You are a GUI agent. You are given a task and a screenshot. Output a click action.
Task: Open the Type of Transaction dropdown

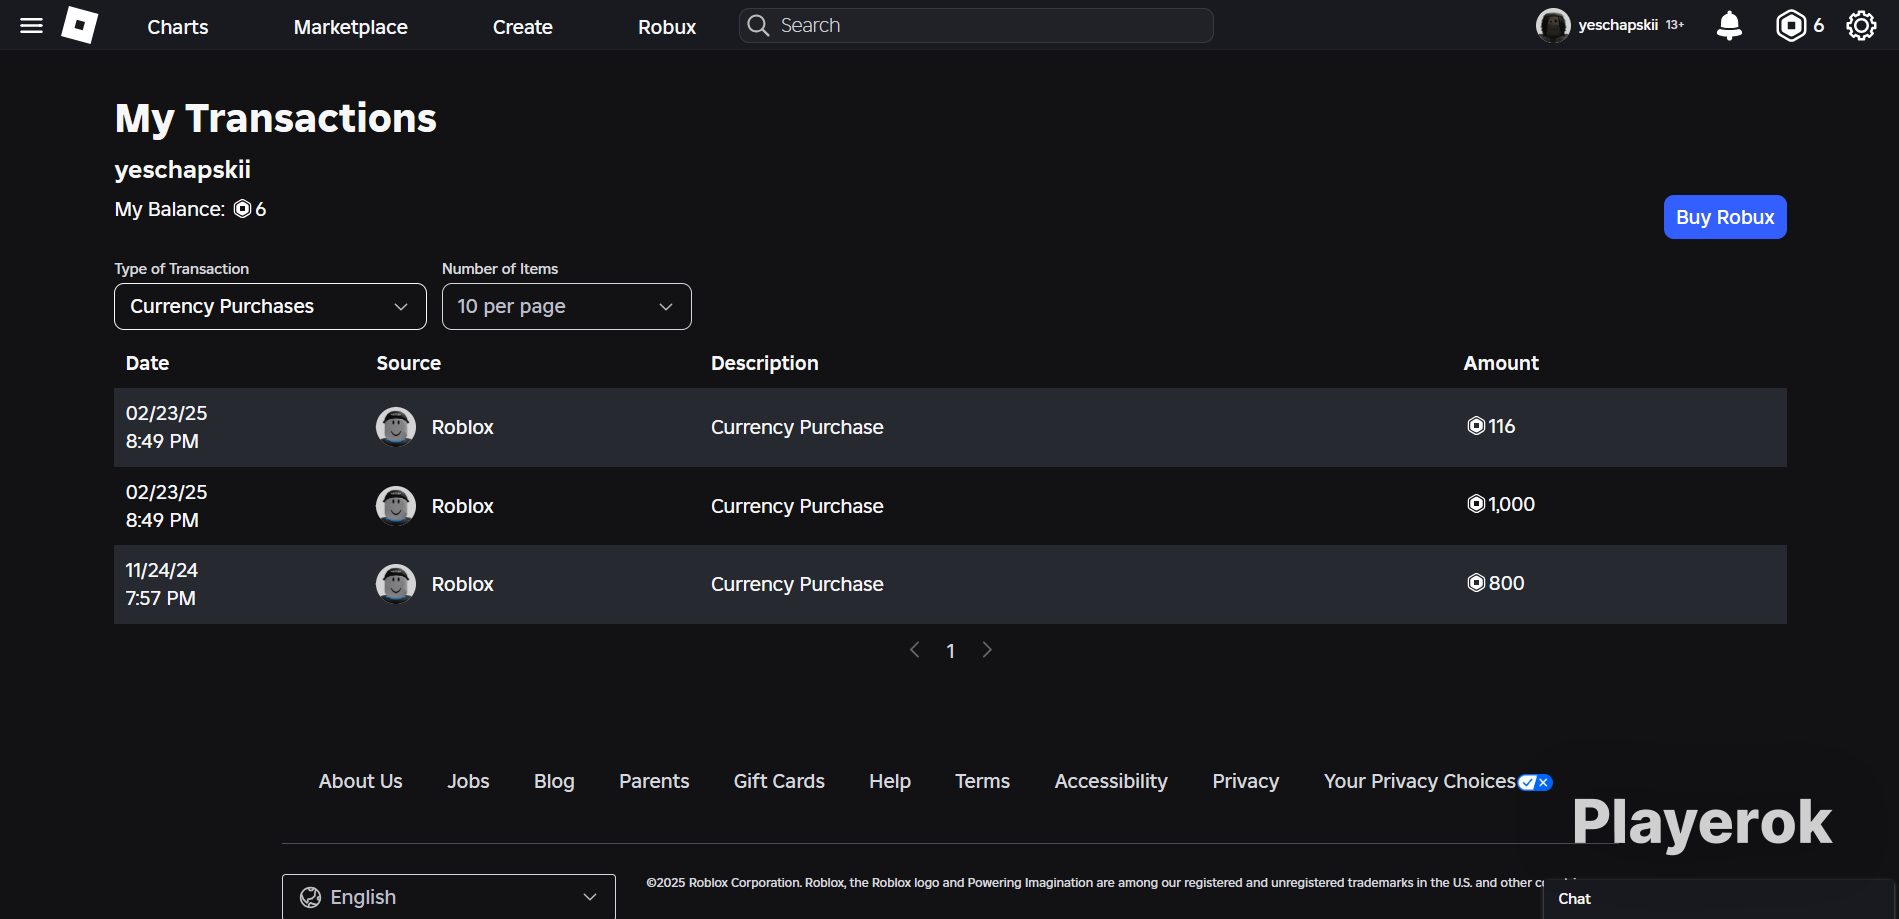(x=270, y=306)
